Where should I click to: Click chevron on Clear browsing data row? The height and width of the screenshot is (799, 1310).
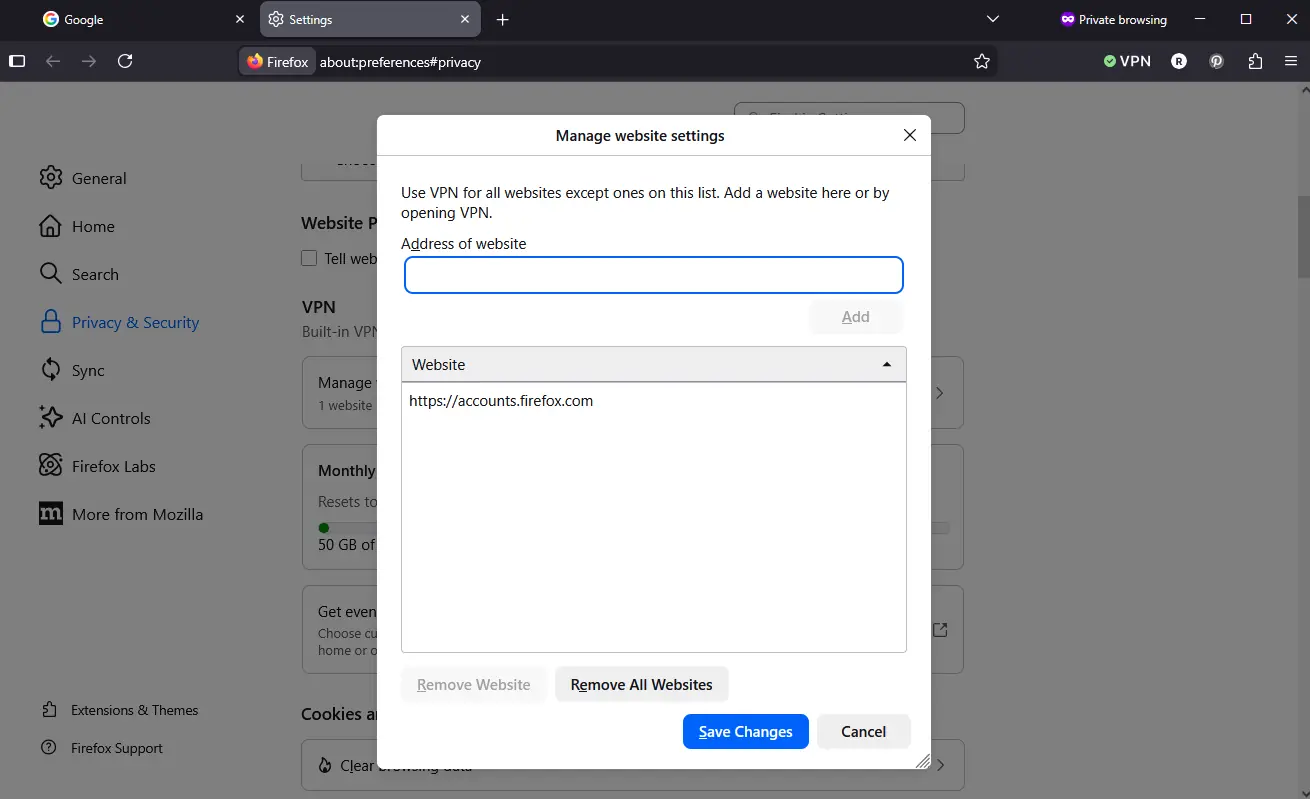click(940, 765)
